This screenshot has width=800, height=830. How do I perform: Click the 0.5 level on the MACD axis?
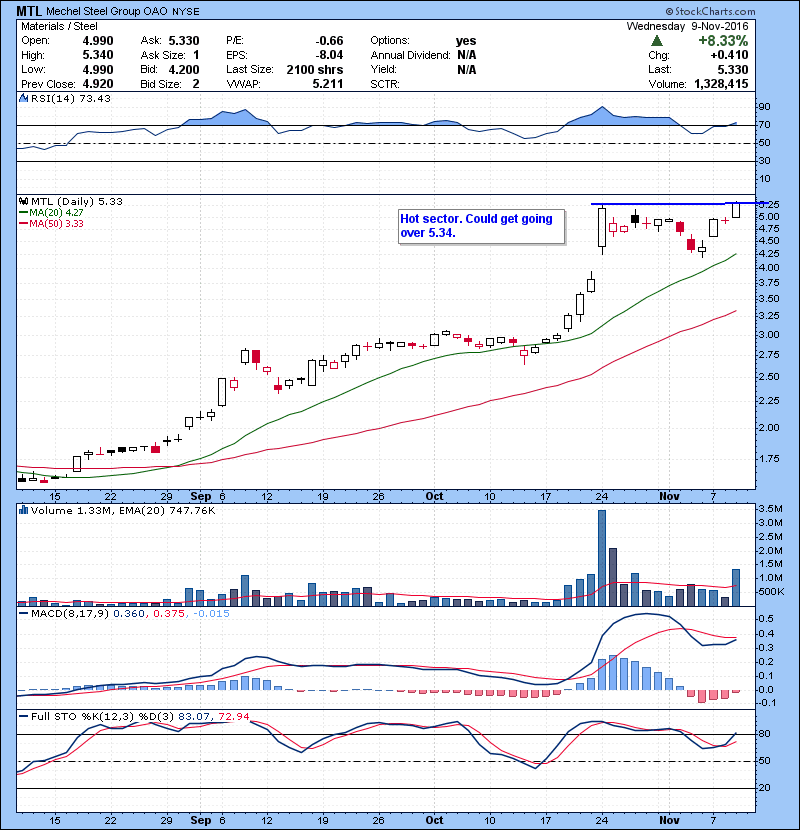[766, 619]
